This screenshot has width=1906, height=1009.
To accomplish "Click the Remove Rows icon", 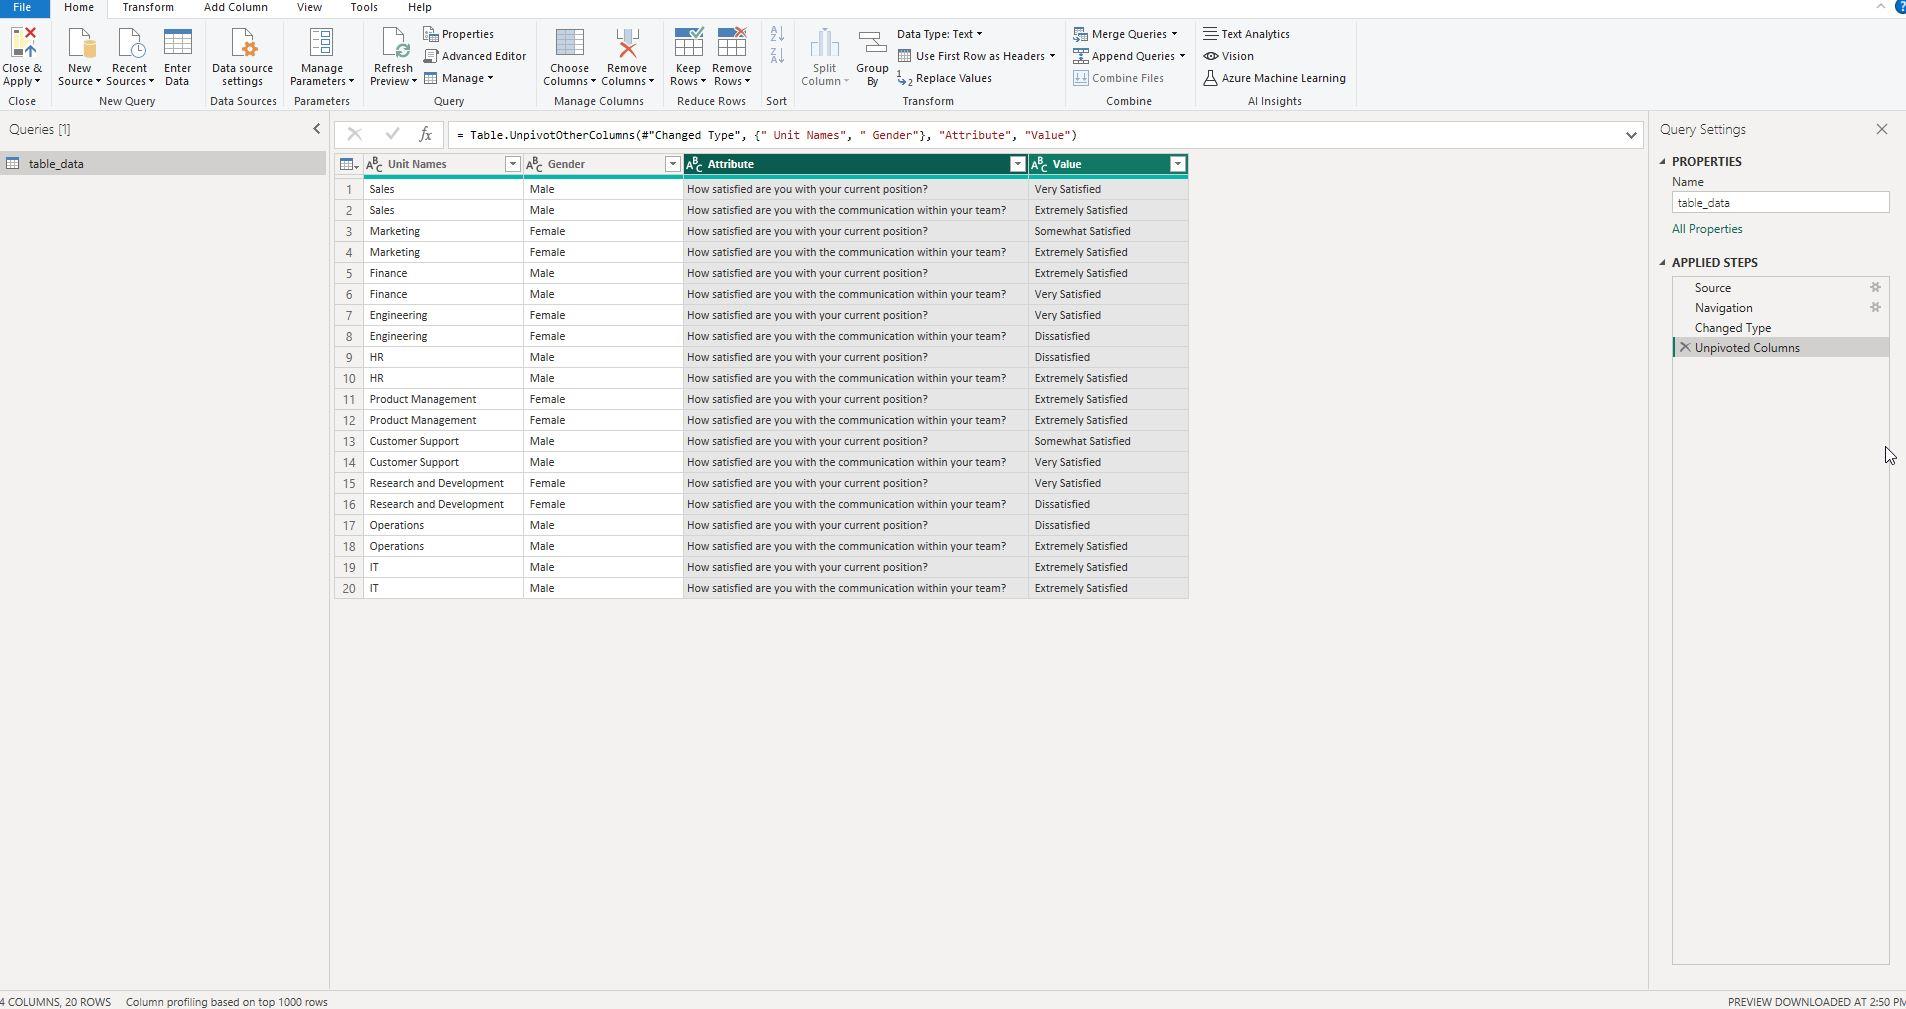I will pos(732,44).
